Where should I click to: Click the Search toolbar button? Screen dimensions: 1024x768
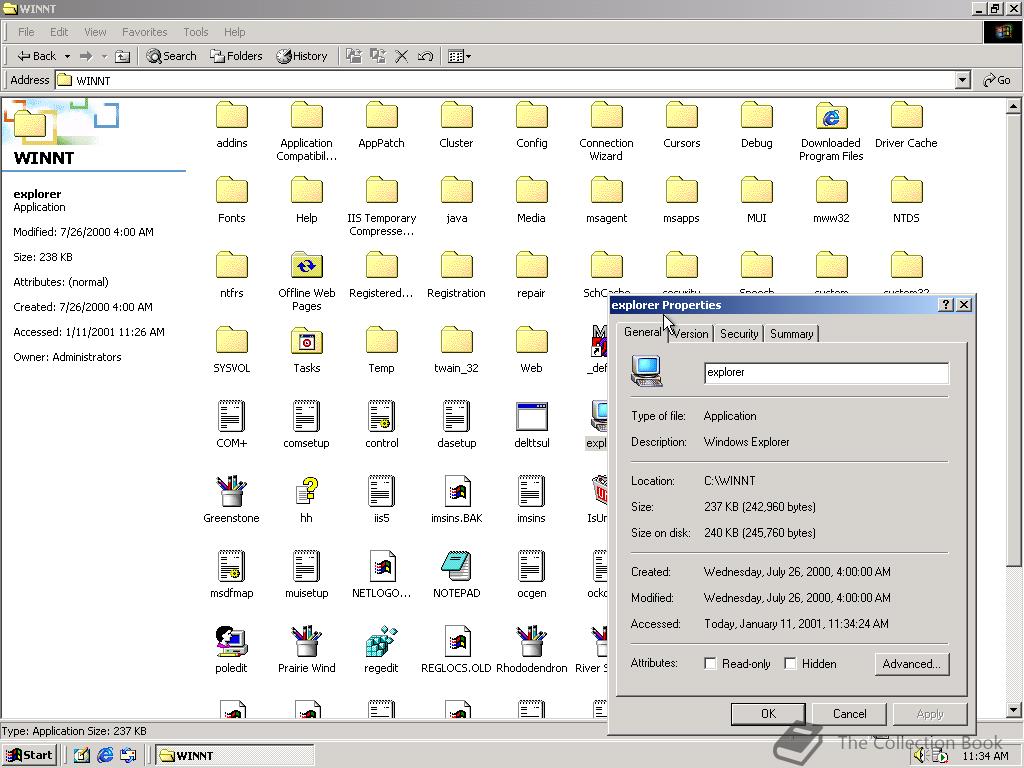(x=172, y=56)
